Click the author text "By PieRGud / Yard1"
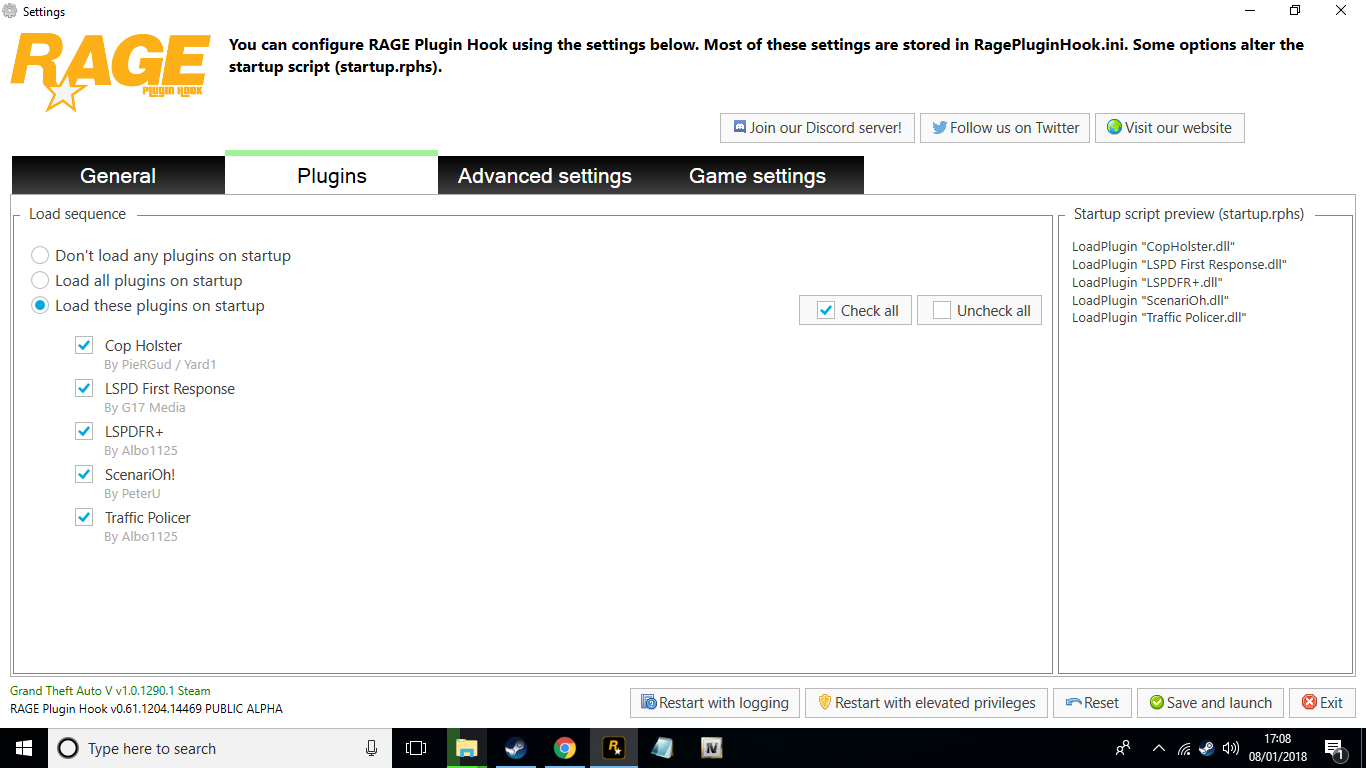This screenshot has width=1366, height=768. coord(160,365)
